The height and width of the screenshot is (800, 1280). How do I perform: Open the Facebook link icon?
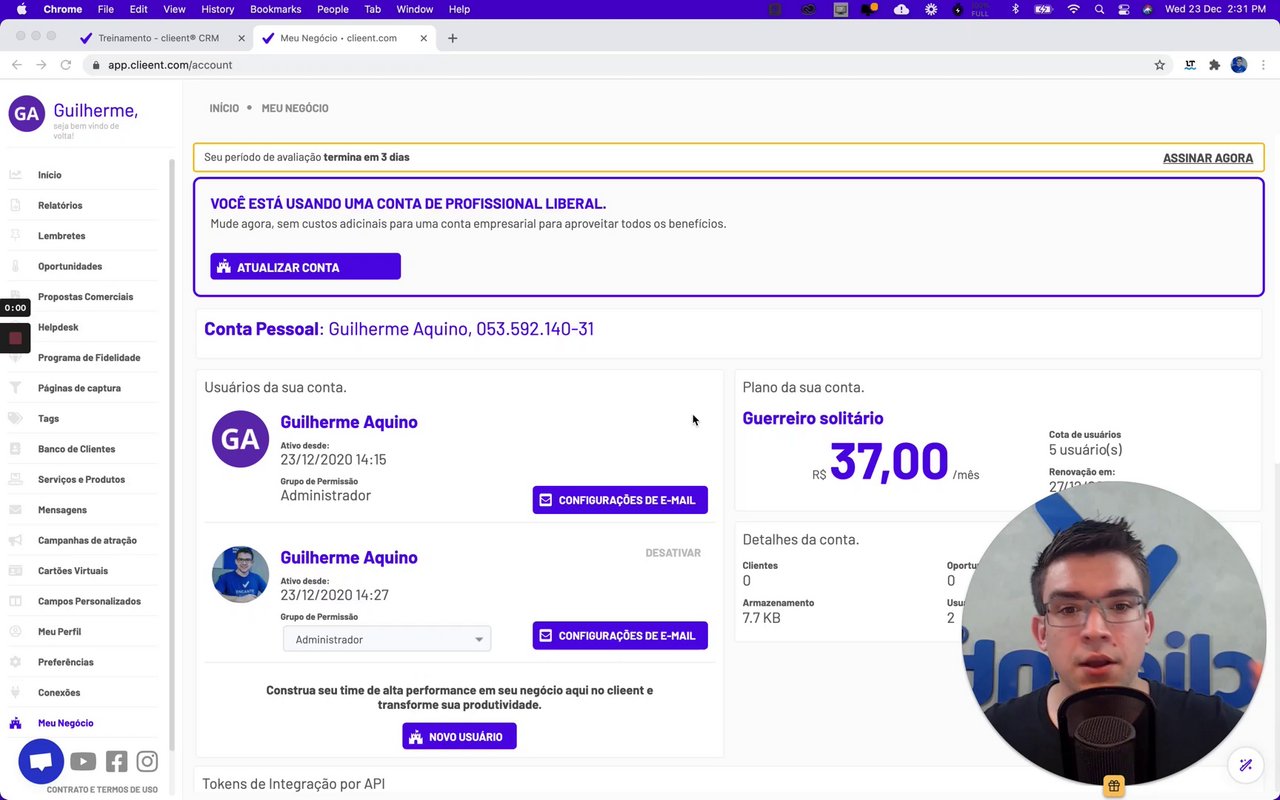tap(116, 762)
